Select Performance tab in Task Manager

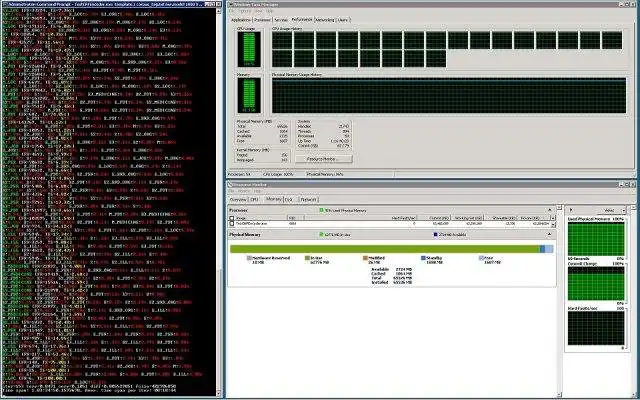coord(302,19)
